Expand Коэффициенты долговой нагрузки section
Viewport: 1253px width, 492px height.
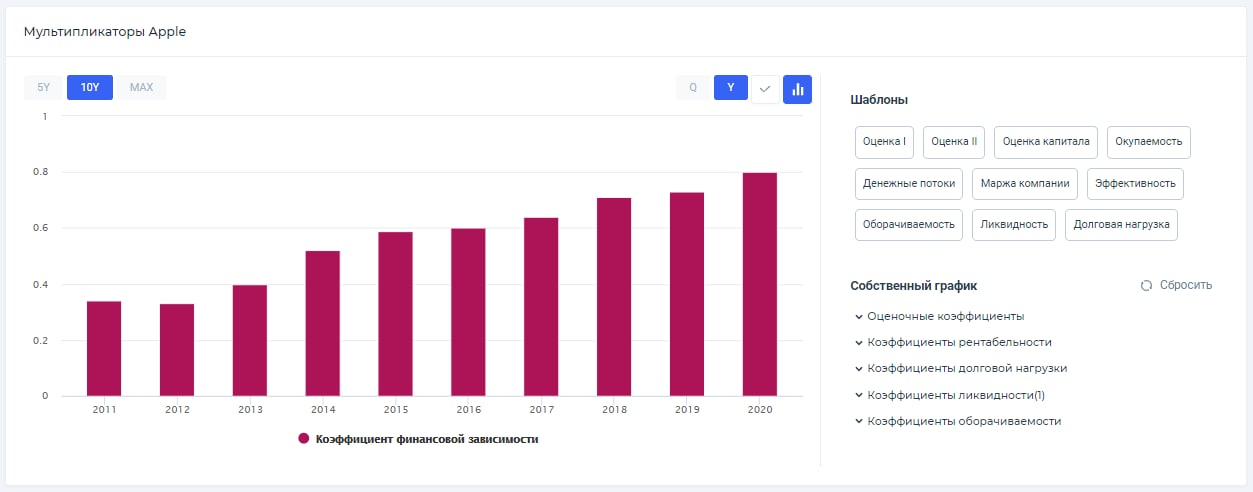click(961, 368)
